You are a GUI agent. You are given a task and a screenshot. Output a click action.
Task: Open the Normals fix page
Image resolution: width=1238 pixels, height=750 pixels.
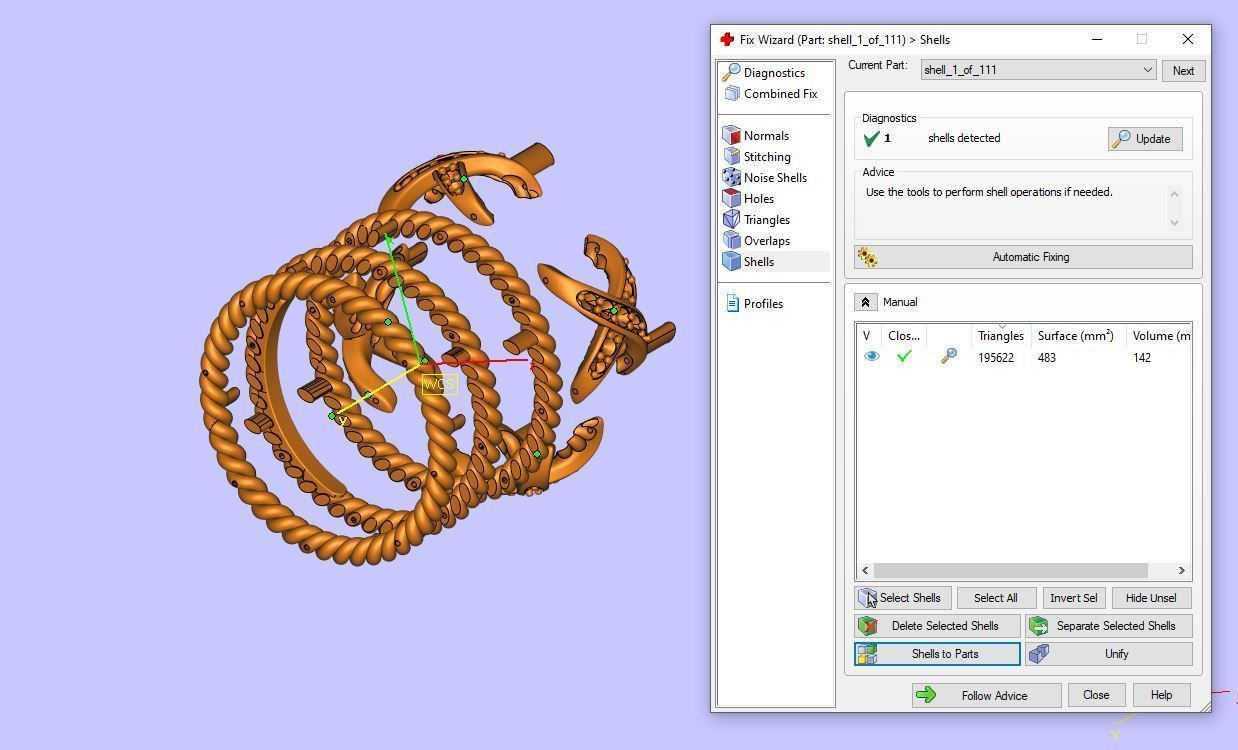tap(765, 135)
